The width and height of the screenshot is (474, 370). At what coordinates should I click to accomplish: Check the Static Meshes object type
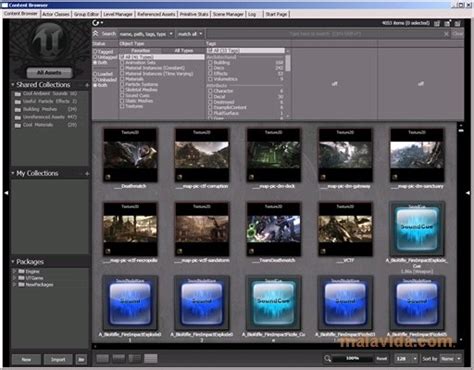pyautogui.click(x=122, y=101)
